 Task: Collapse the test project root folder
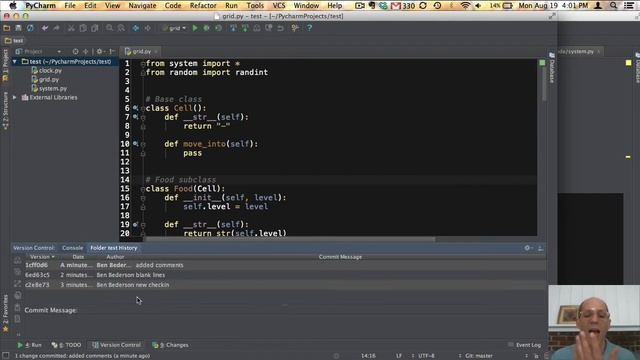tap(15, 62)
